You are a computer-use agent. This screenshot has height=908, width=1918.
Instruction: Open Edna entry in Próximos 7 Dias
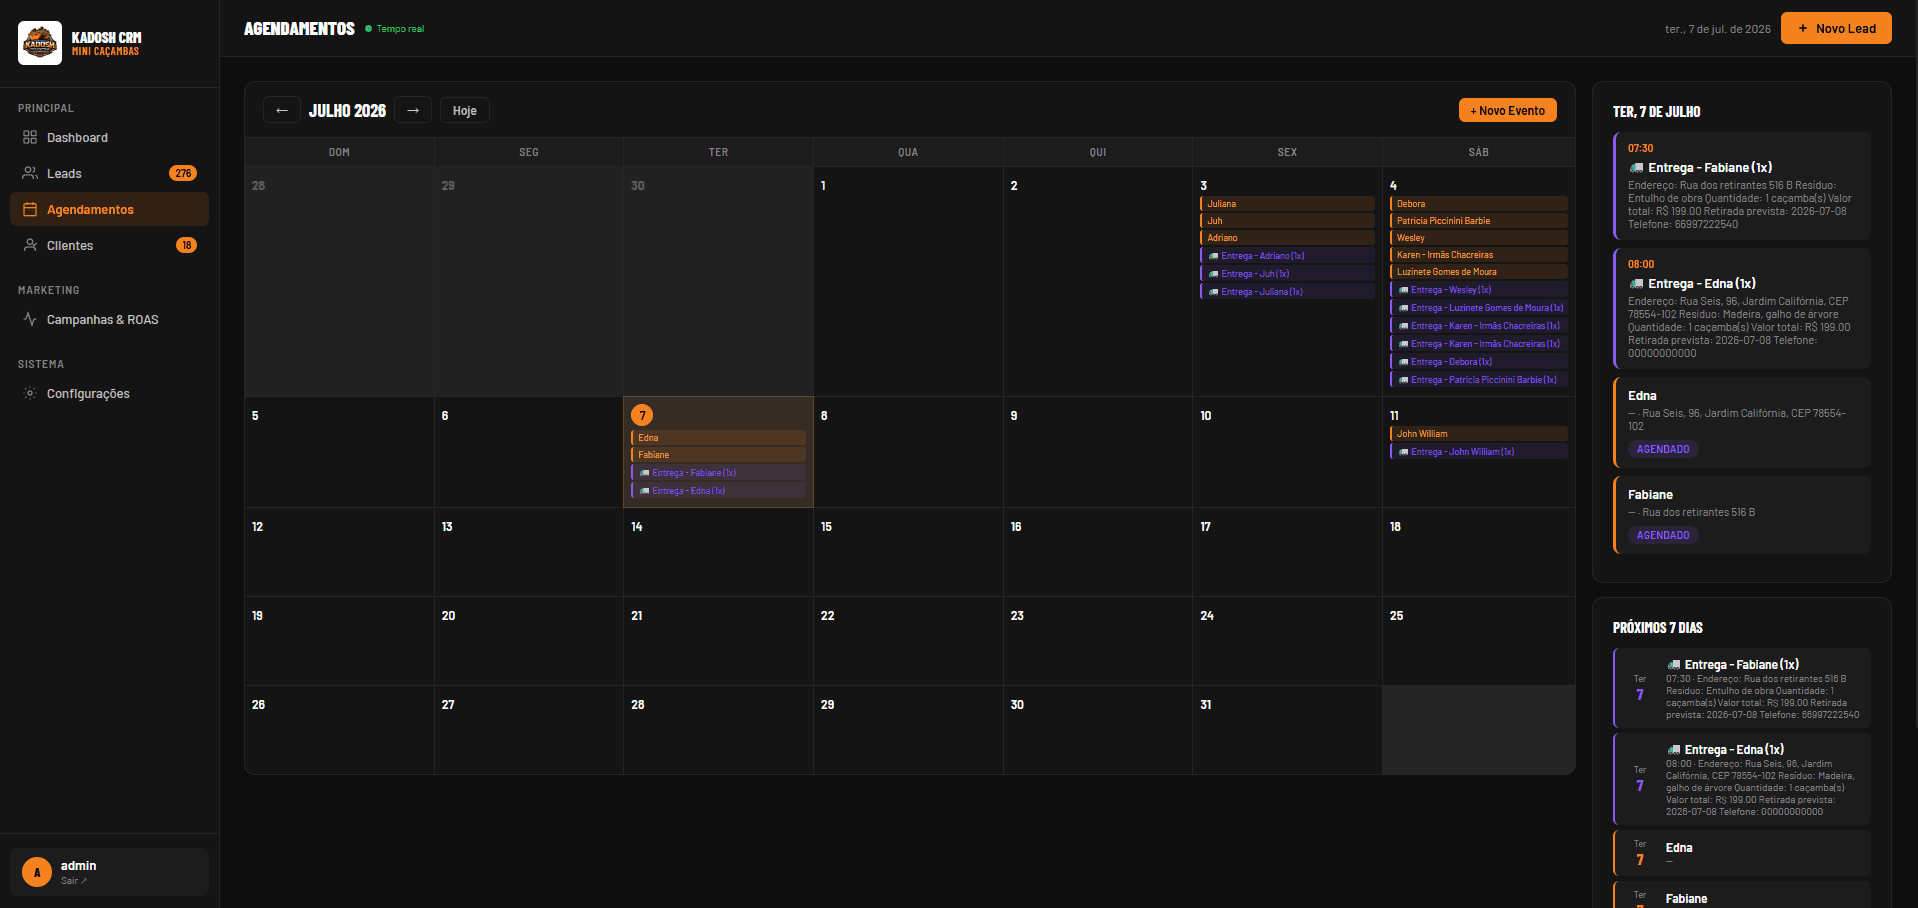coord(1742,853)
